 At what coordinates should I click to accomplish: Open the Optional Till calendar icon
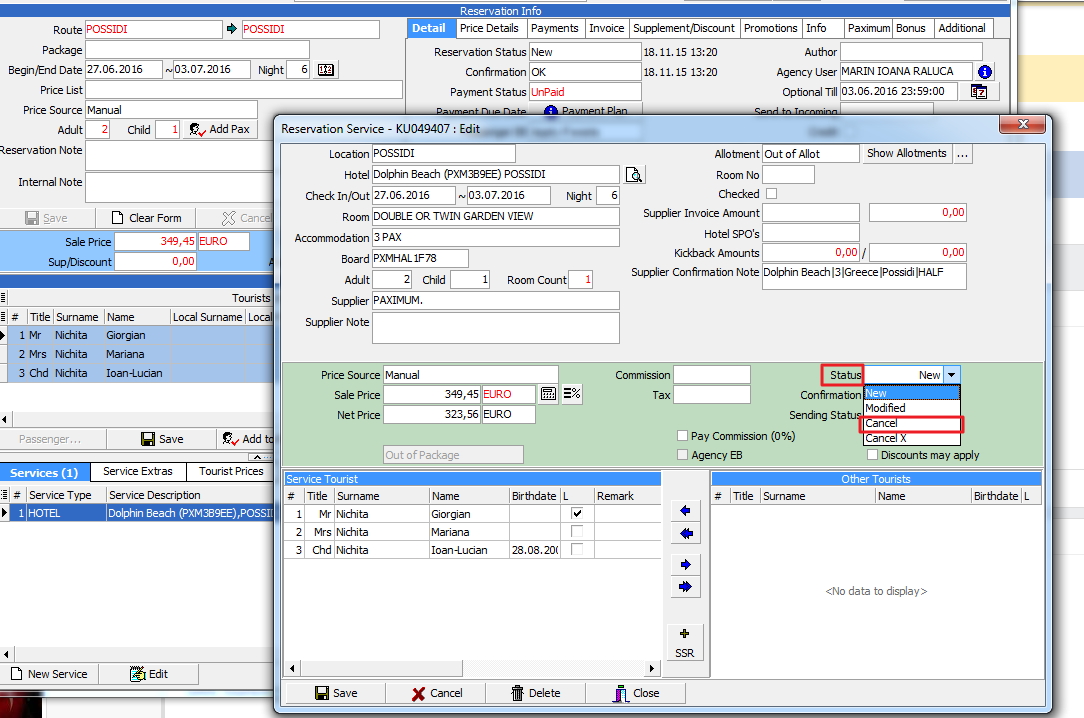978,91
